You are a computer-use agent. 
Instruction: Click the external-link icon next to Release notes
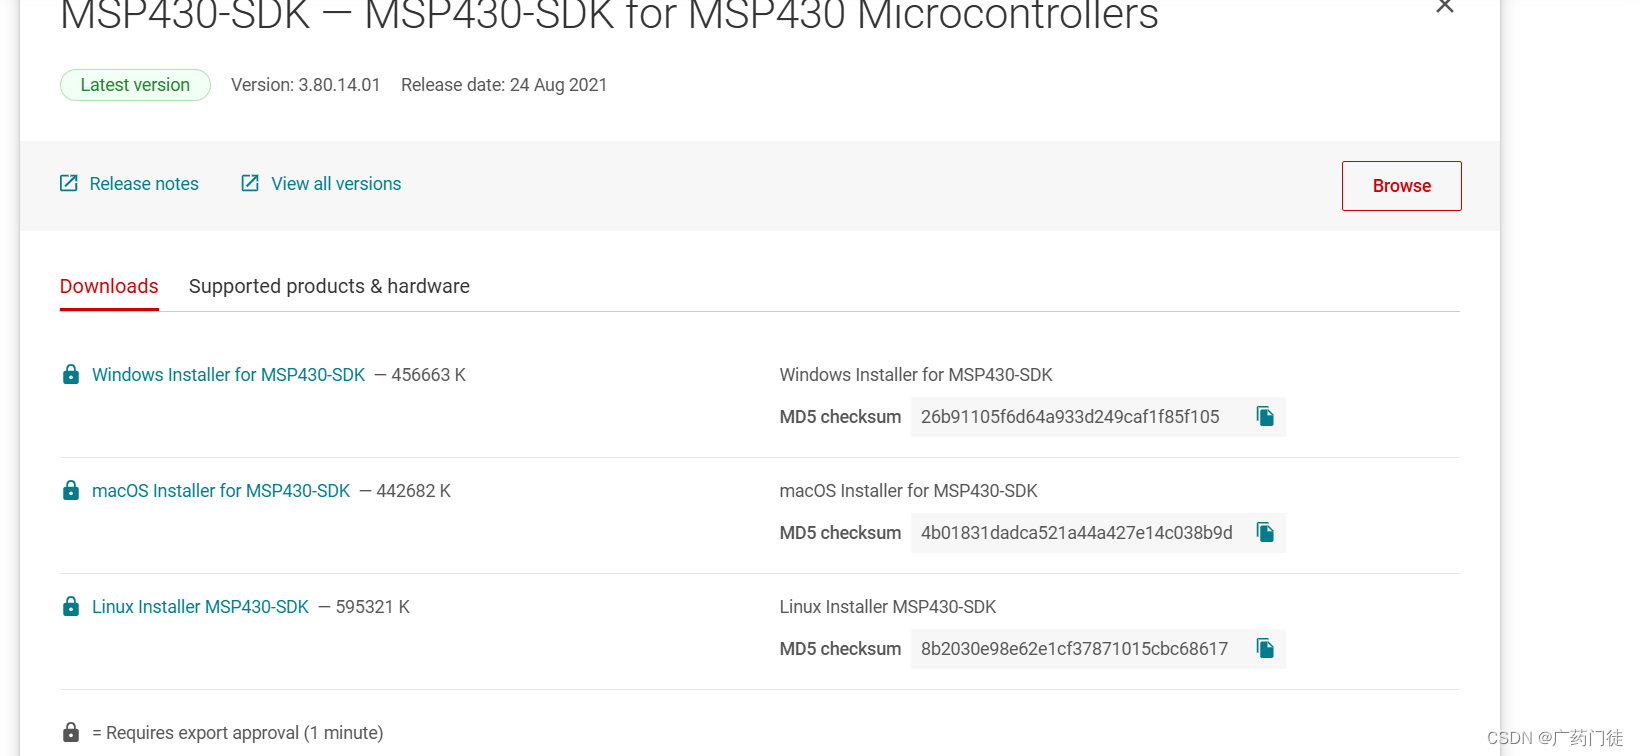coord(68,183)
